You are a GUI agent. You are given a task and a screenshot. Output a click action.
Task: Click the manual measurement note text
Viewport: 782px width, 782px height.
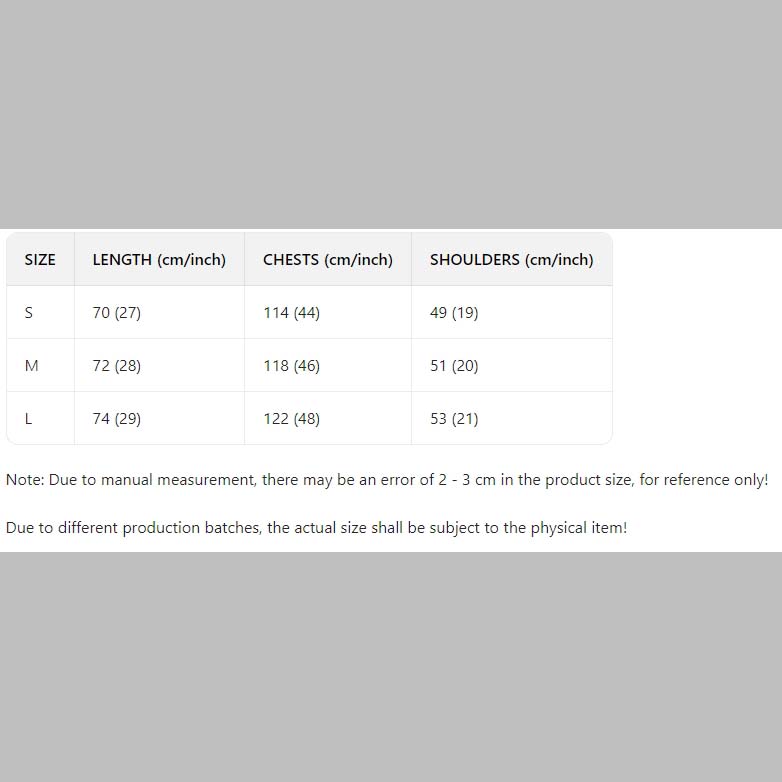(x=387, y=480)
